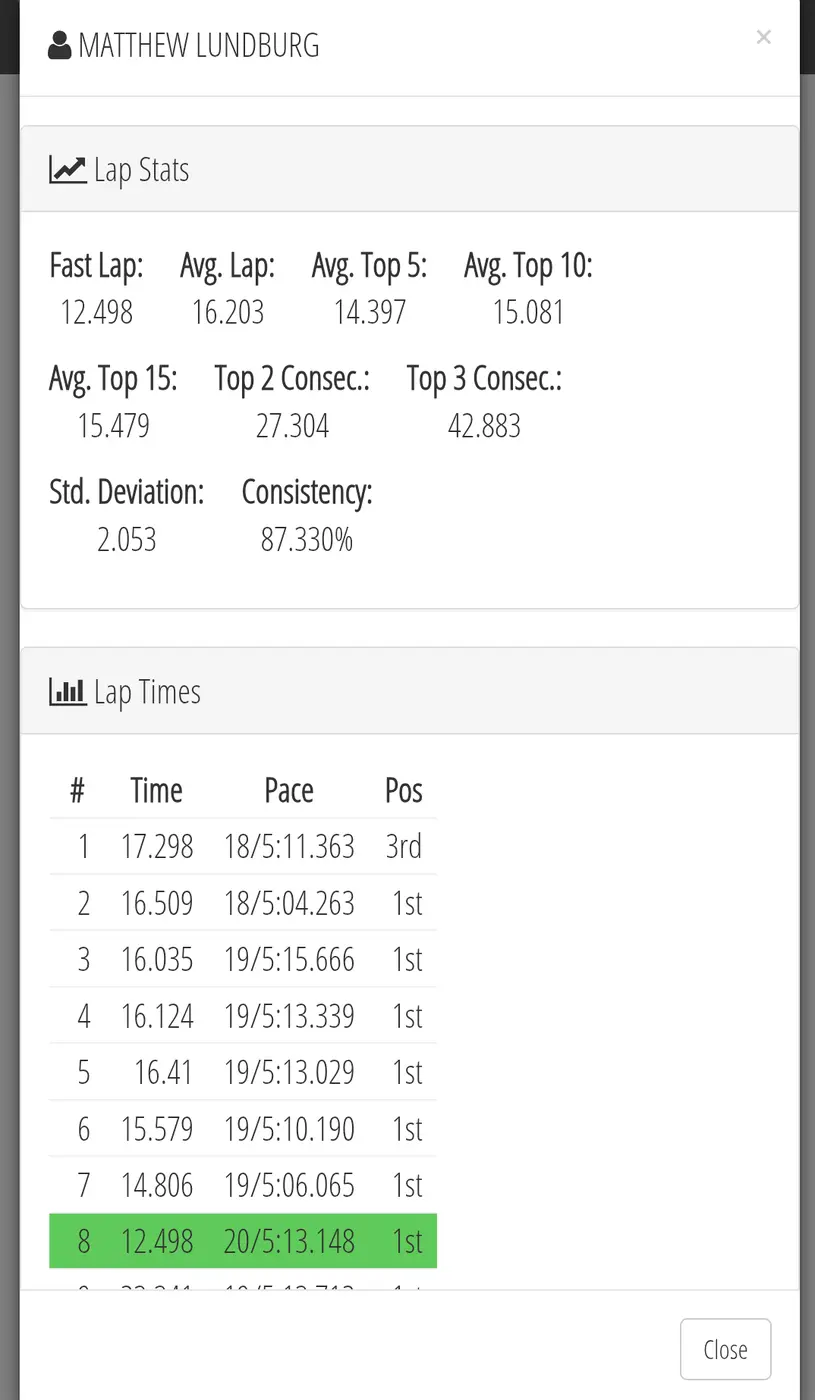This screenshot has height=1400, width=815.
Task: Click the # column header
Action: point(77,791)
